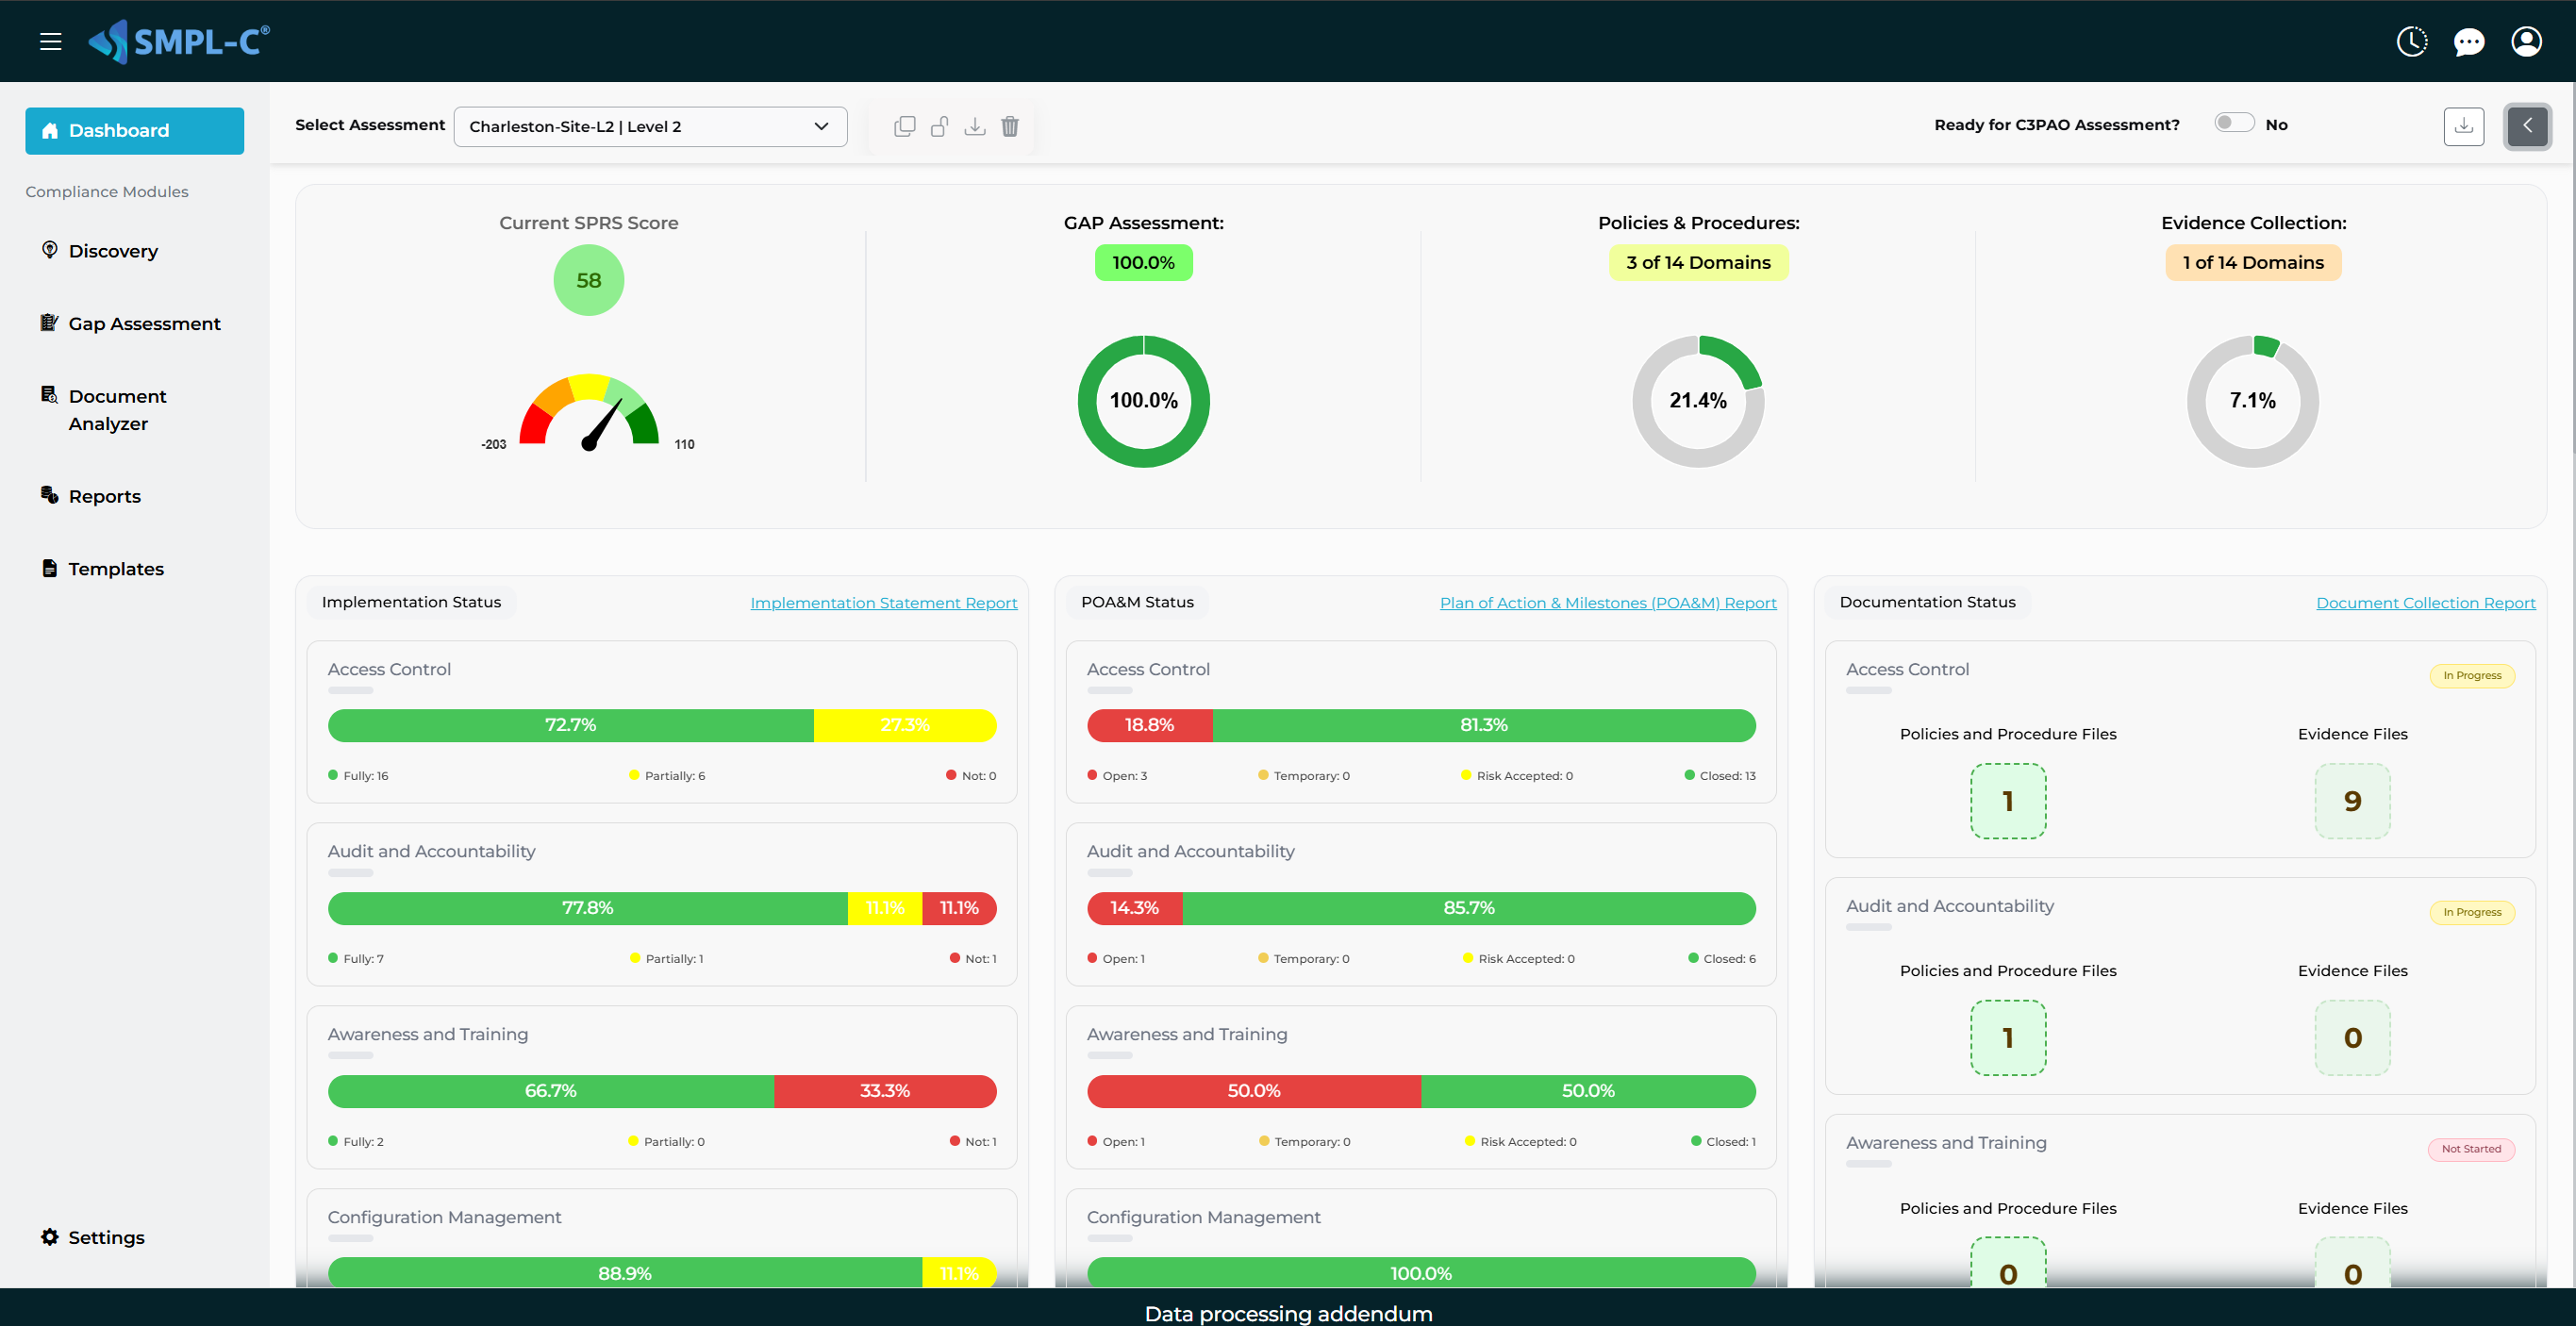Open the Gap Assessment module
This screenshot has height=1326, width=2576.
144,324
